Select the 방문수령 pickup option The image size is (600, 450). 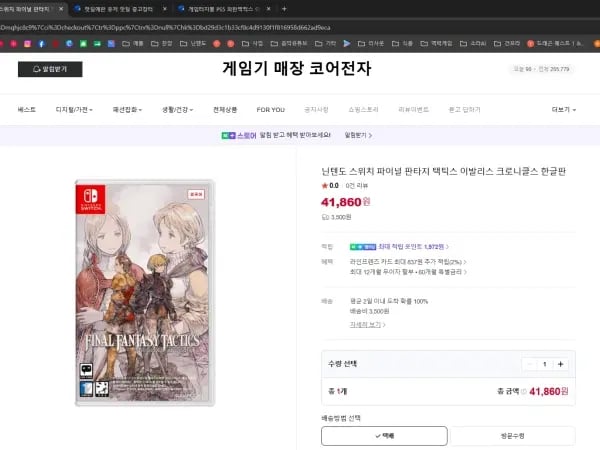coord(512,436)
